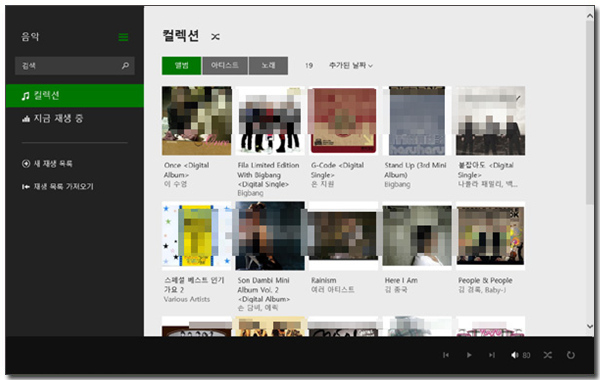Image resolution: width=600 pixels, height=380 pixels.
Task: Open the 스페셜 베스트 인기 가요 2 cover
Action: [x=197, y=236]
